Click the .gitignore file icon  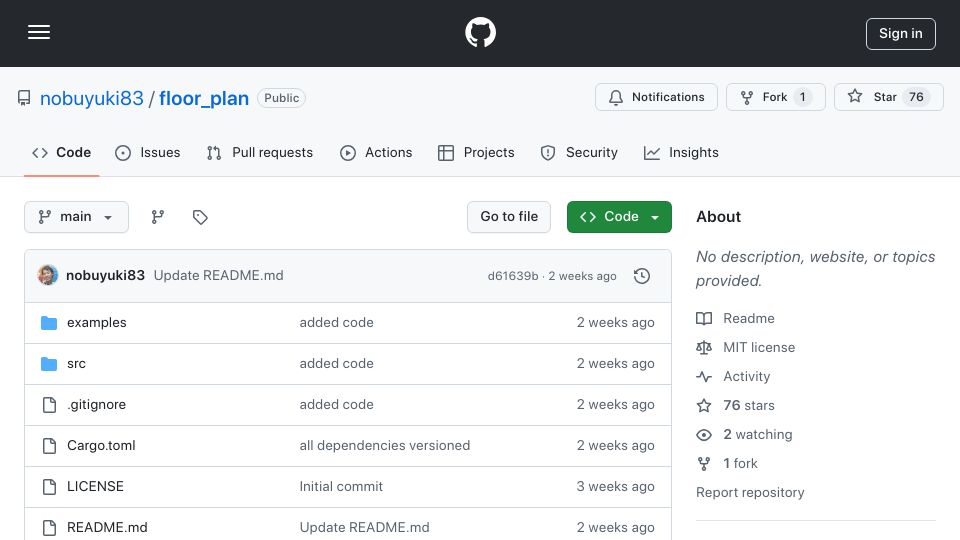click(x=49, y=405)
